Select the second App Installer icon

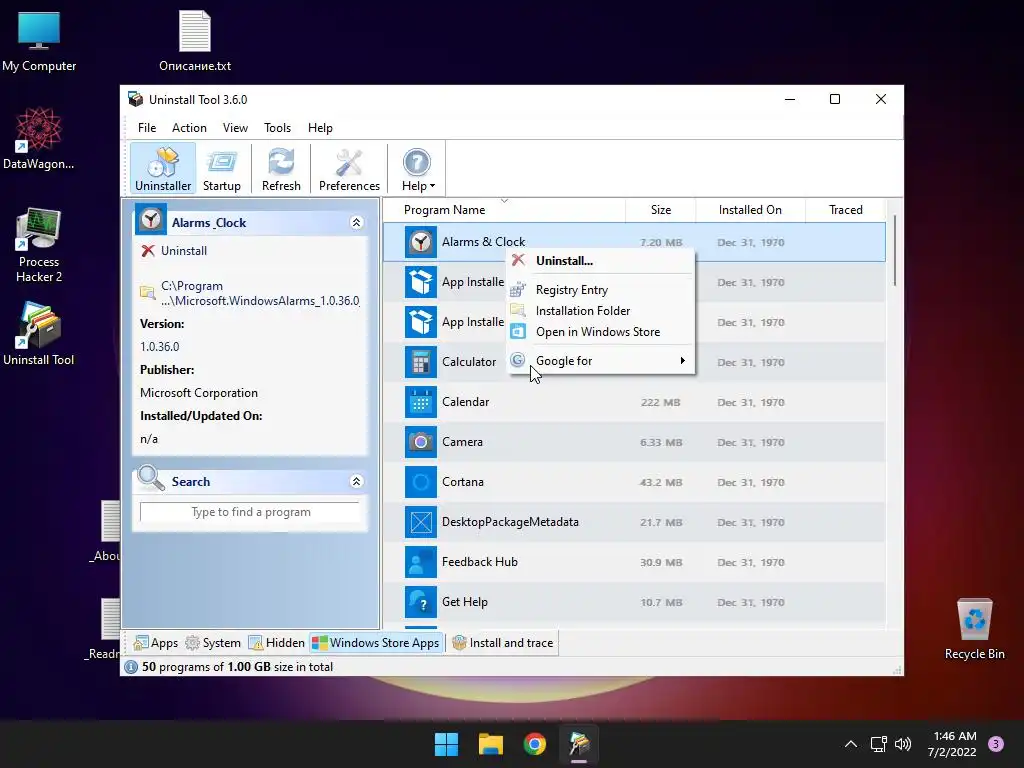coord(421,322)
